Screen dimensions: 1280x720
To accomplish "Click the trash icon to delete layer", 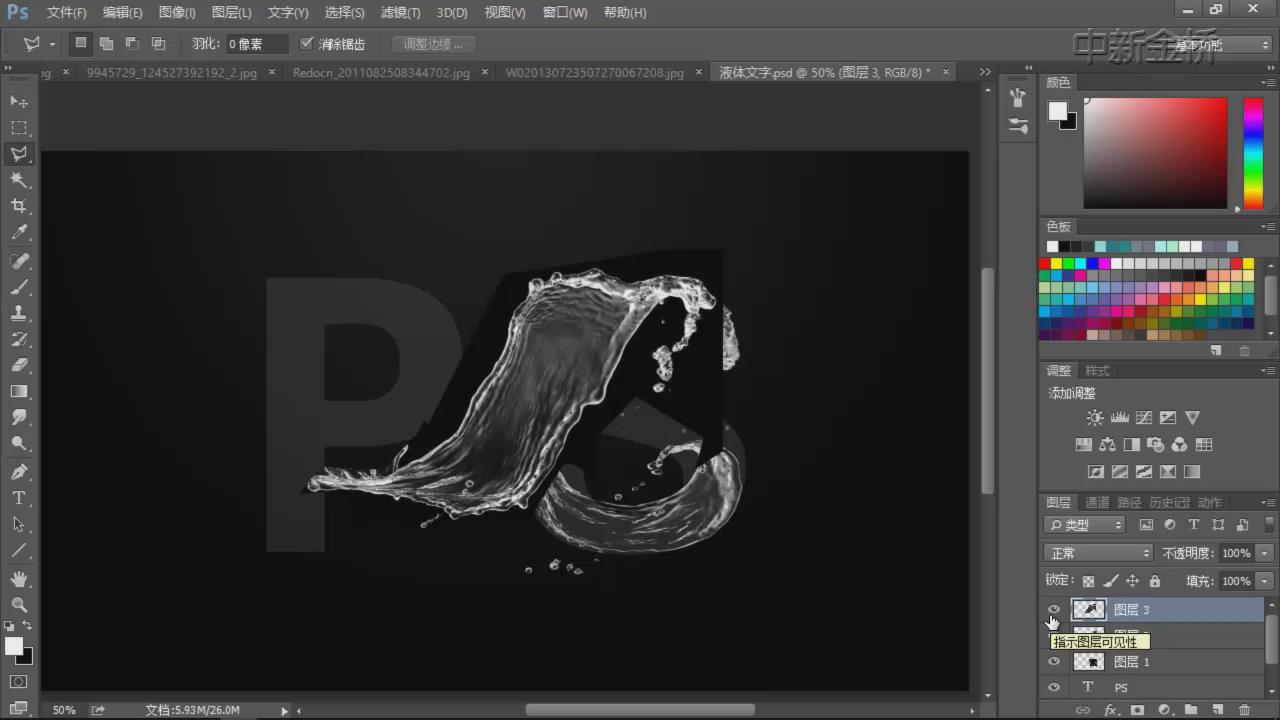I will [1245, 710].
